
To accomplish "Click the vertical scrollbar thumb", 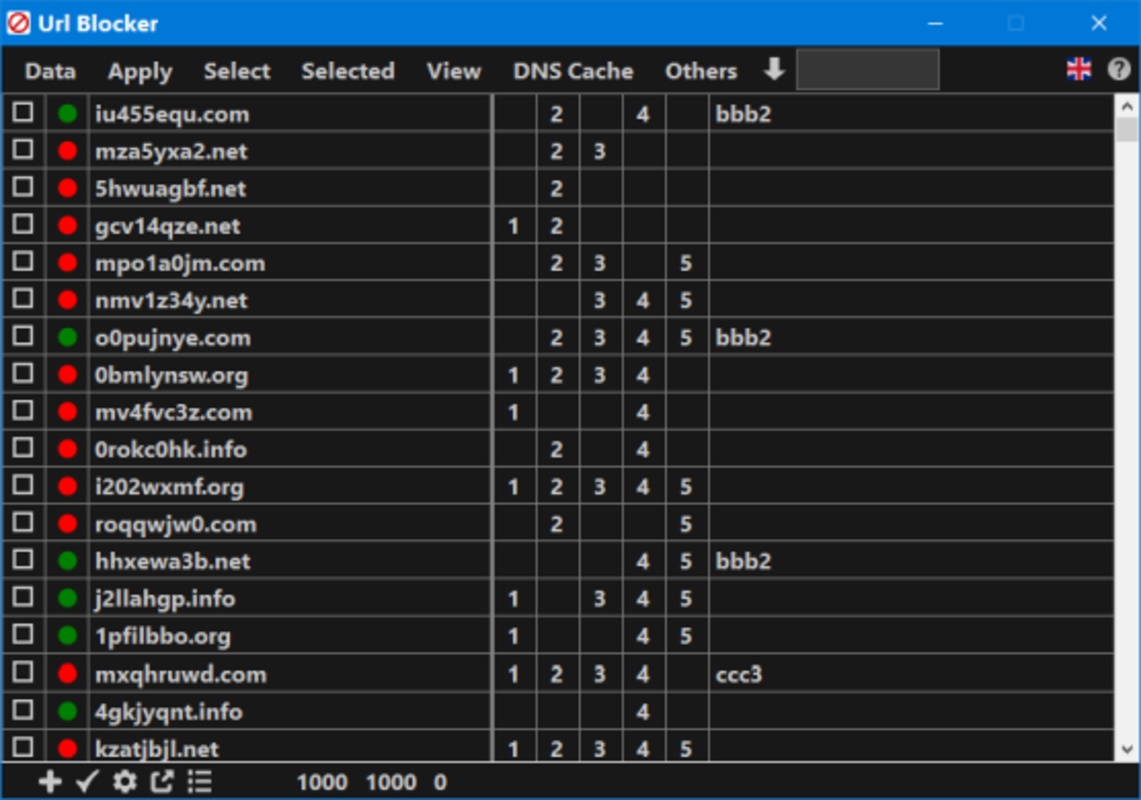I will pos(1126,130).
